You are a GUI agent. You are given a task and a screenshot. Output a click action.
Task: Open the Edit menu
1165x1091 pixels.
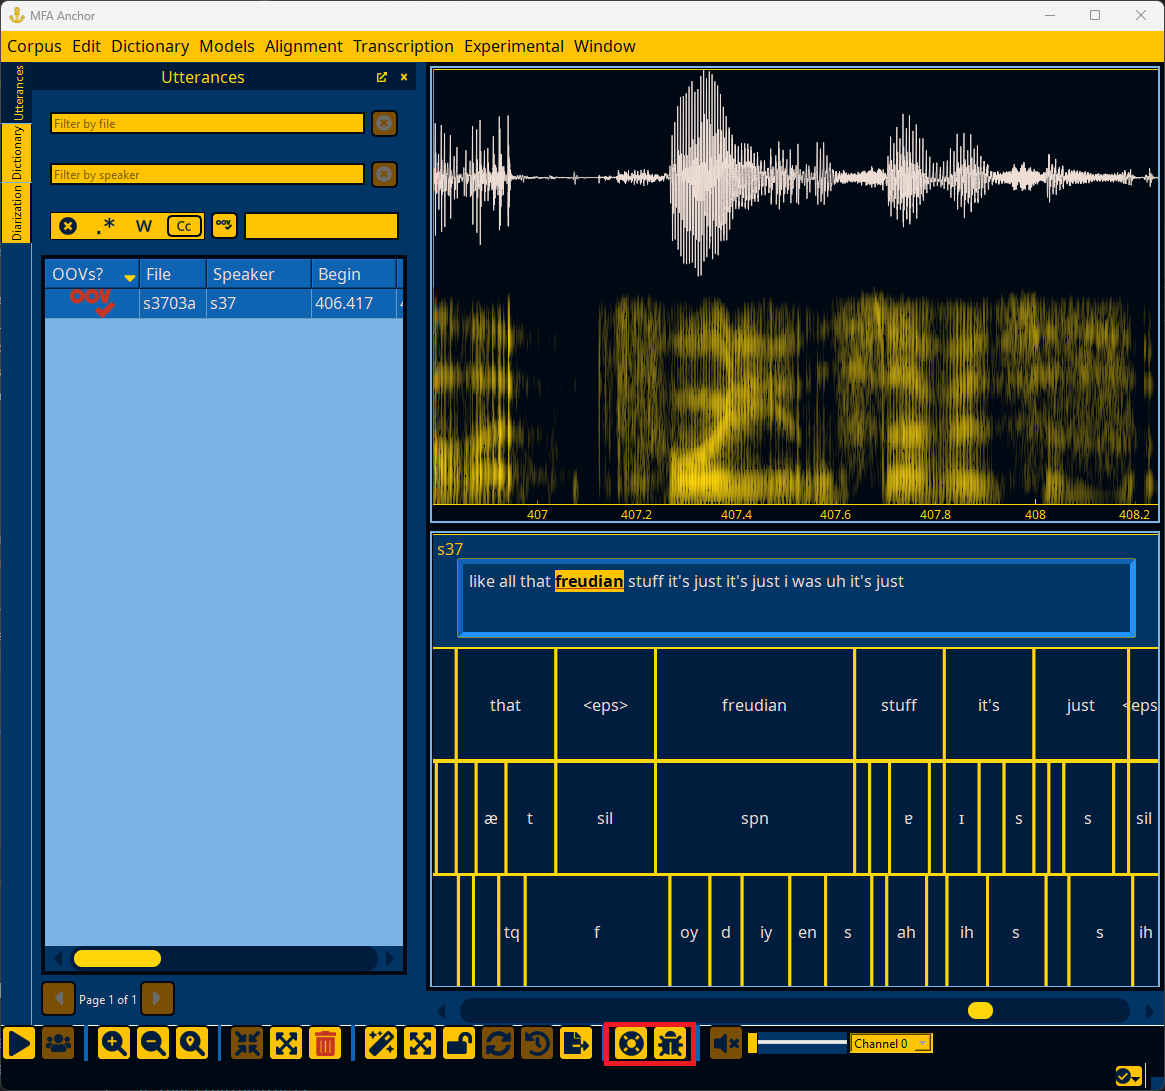point(86,46)
